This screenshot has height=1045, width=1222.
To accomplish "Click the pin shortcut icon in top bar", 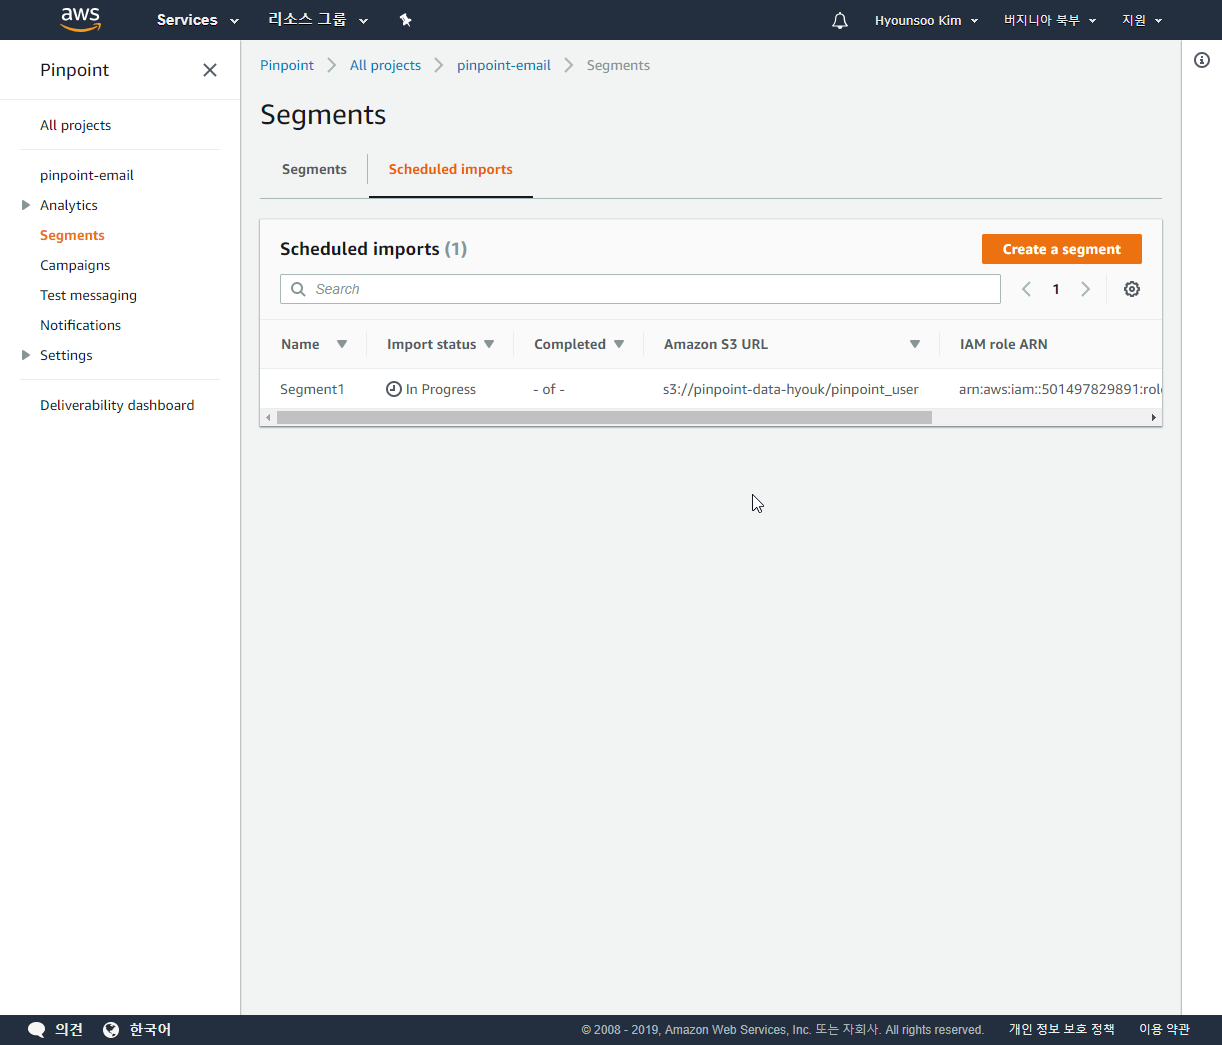I will 405,20.
